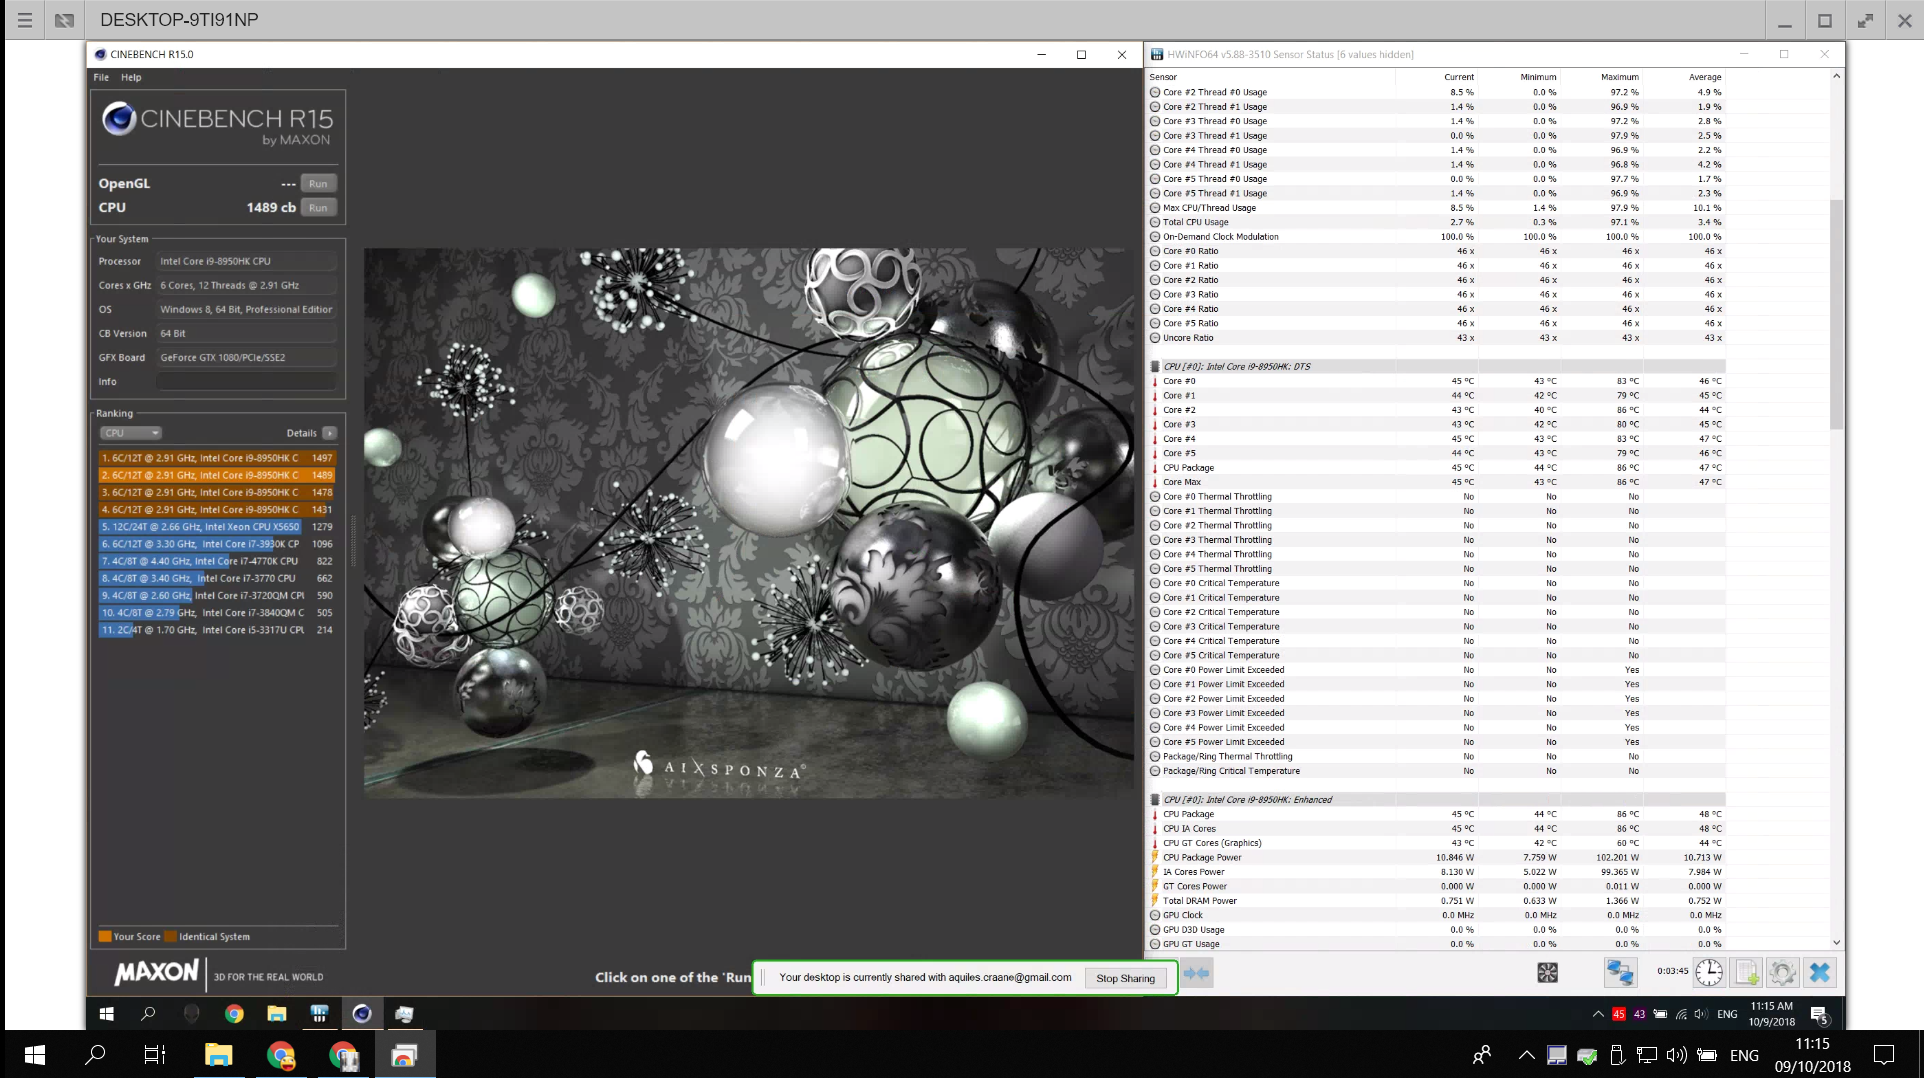
Task: Open the File menu in Cinebench
Action: [101, 77]
